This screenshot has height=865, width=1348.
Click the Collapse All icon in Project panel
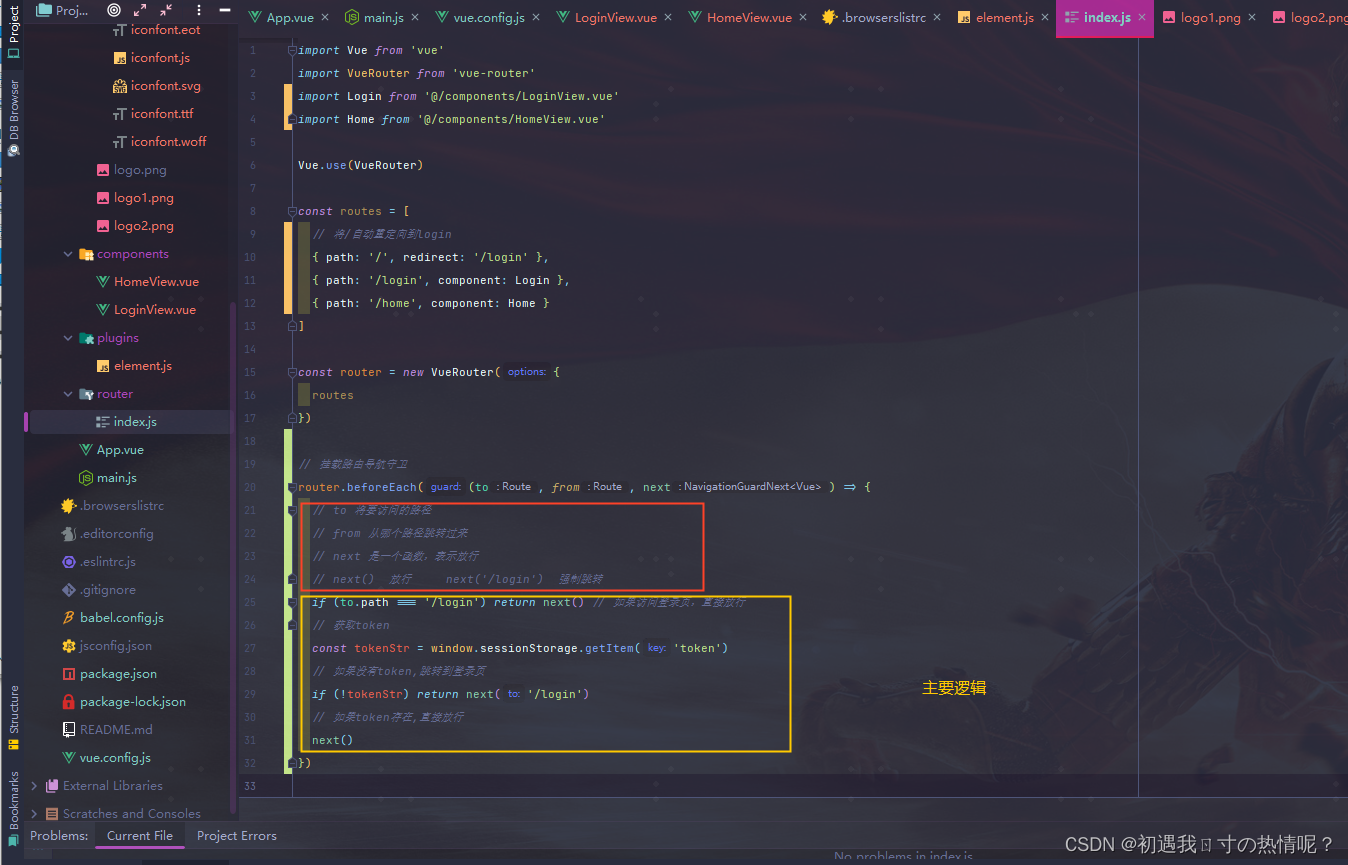166,10
